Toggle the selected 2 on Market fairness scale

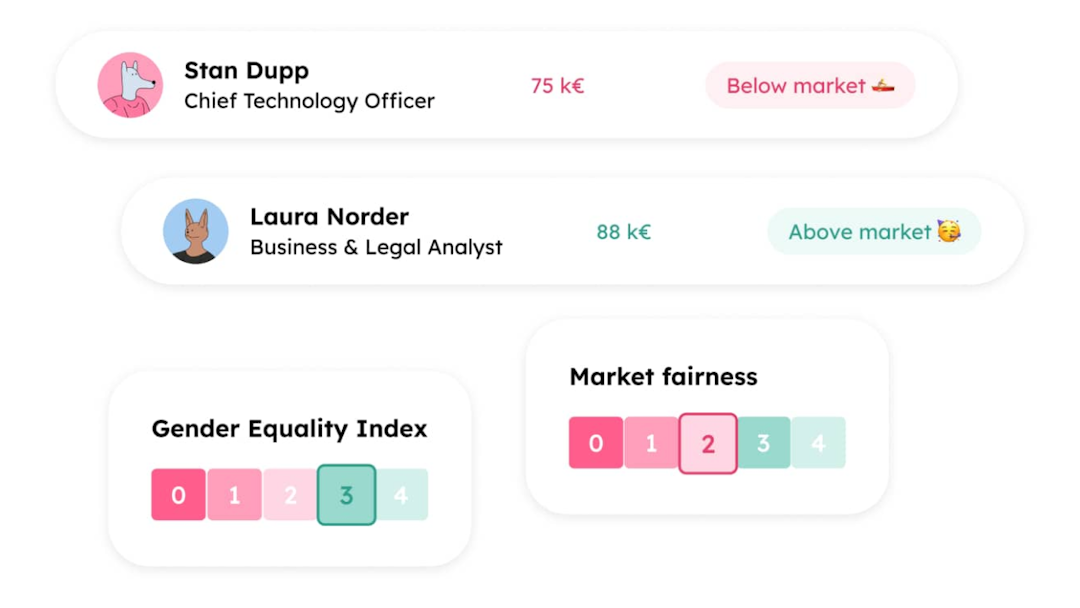pos(708,443)
